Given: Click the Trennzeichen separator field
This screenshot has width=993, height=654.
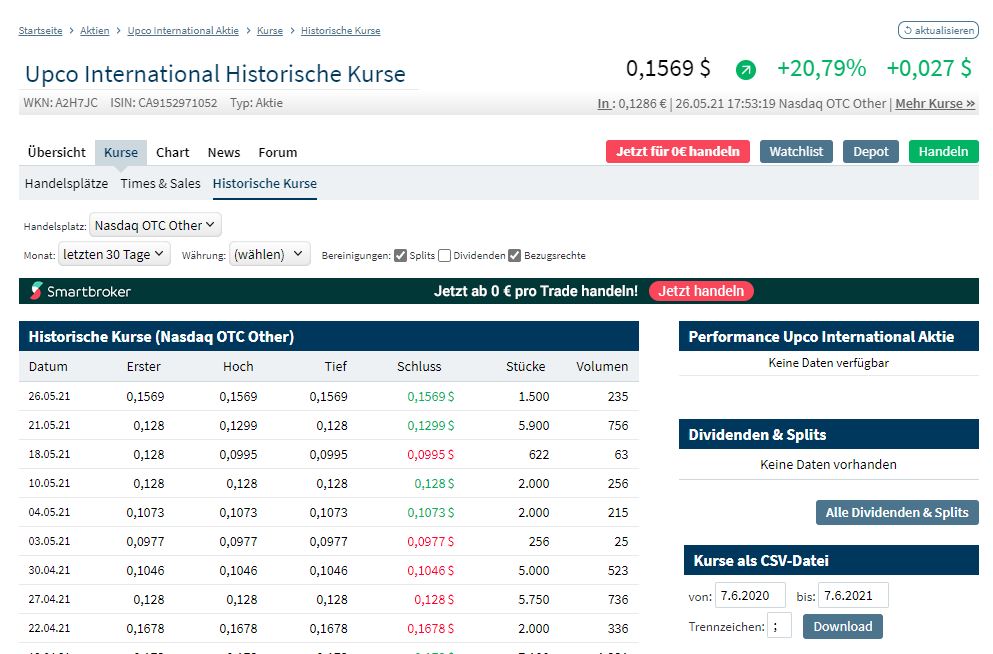Looking at the screenshot, I should click(x=779, y=626).
